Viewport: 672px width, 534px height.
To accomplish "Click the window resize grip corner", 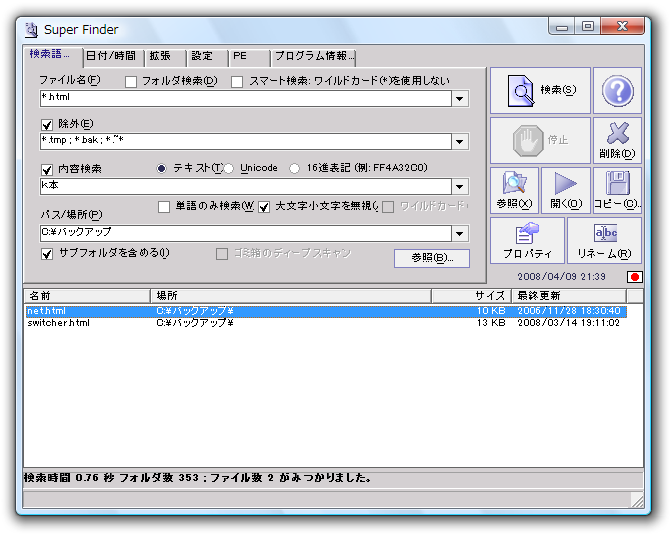I will coord(637,501).
